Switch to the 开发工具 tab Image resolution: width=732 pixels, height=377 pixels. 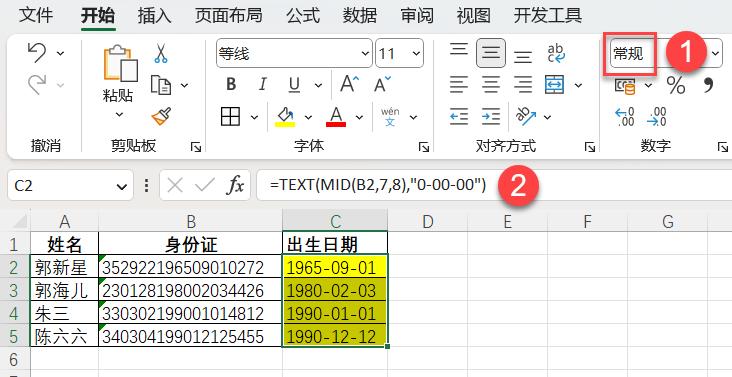(548, 15)
